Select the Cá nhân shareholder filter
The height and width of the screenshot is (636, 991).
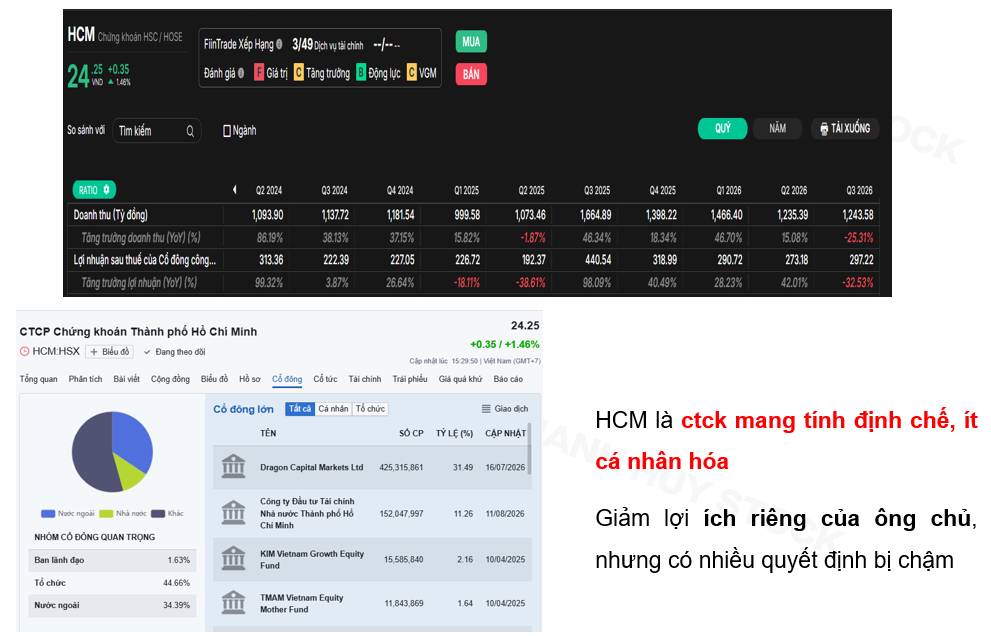click(333, 409)
